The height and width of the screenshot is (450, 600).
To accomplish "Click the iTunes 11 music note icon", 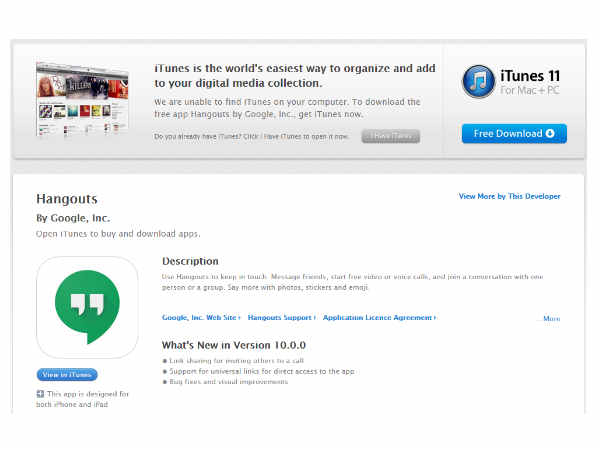I will pyautogui.click(x=478, y=81).
